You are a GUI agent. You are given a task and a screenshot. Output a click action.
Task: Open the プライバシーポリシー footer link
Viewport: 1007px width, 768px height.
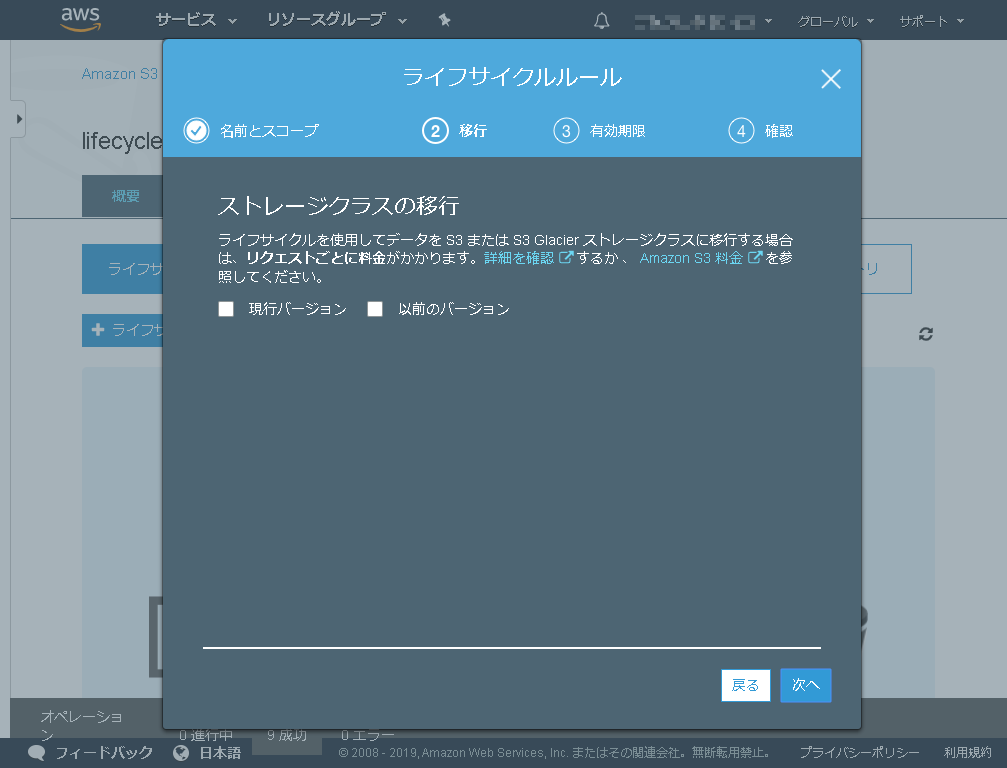click(x=859, y=753)
